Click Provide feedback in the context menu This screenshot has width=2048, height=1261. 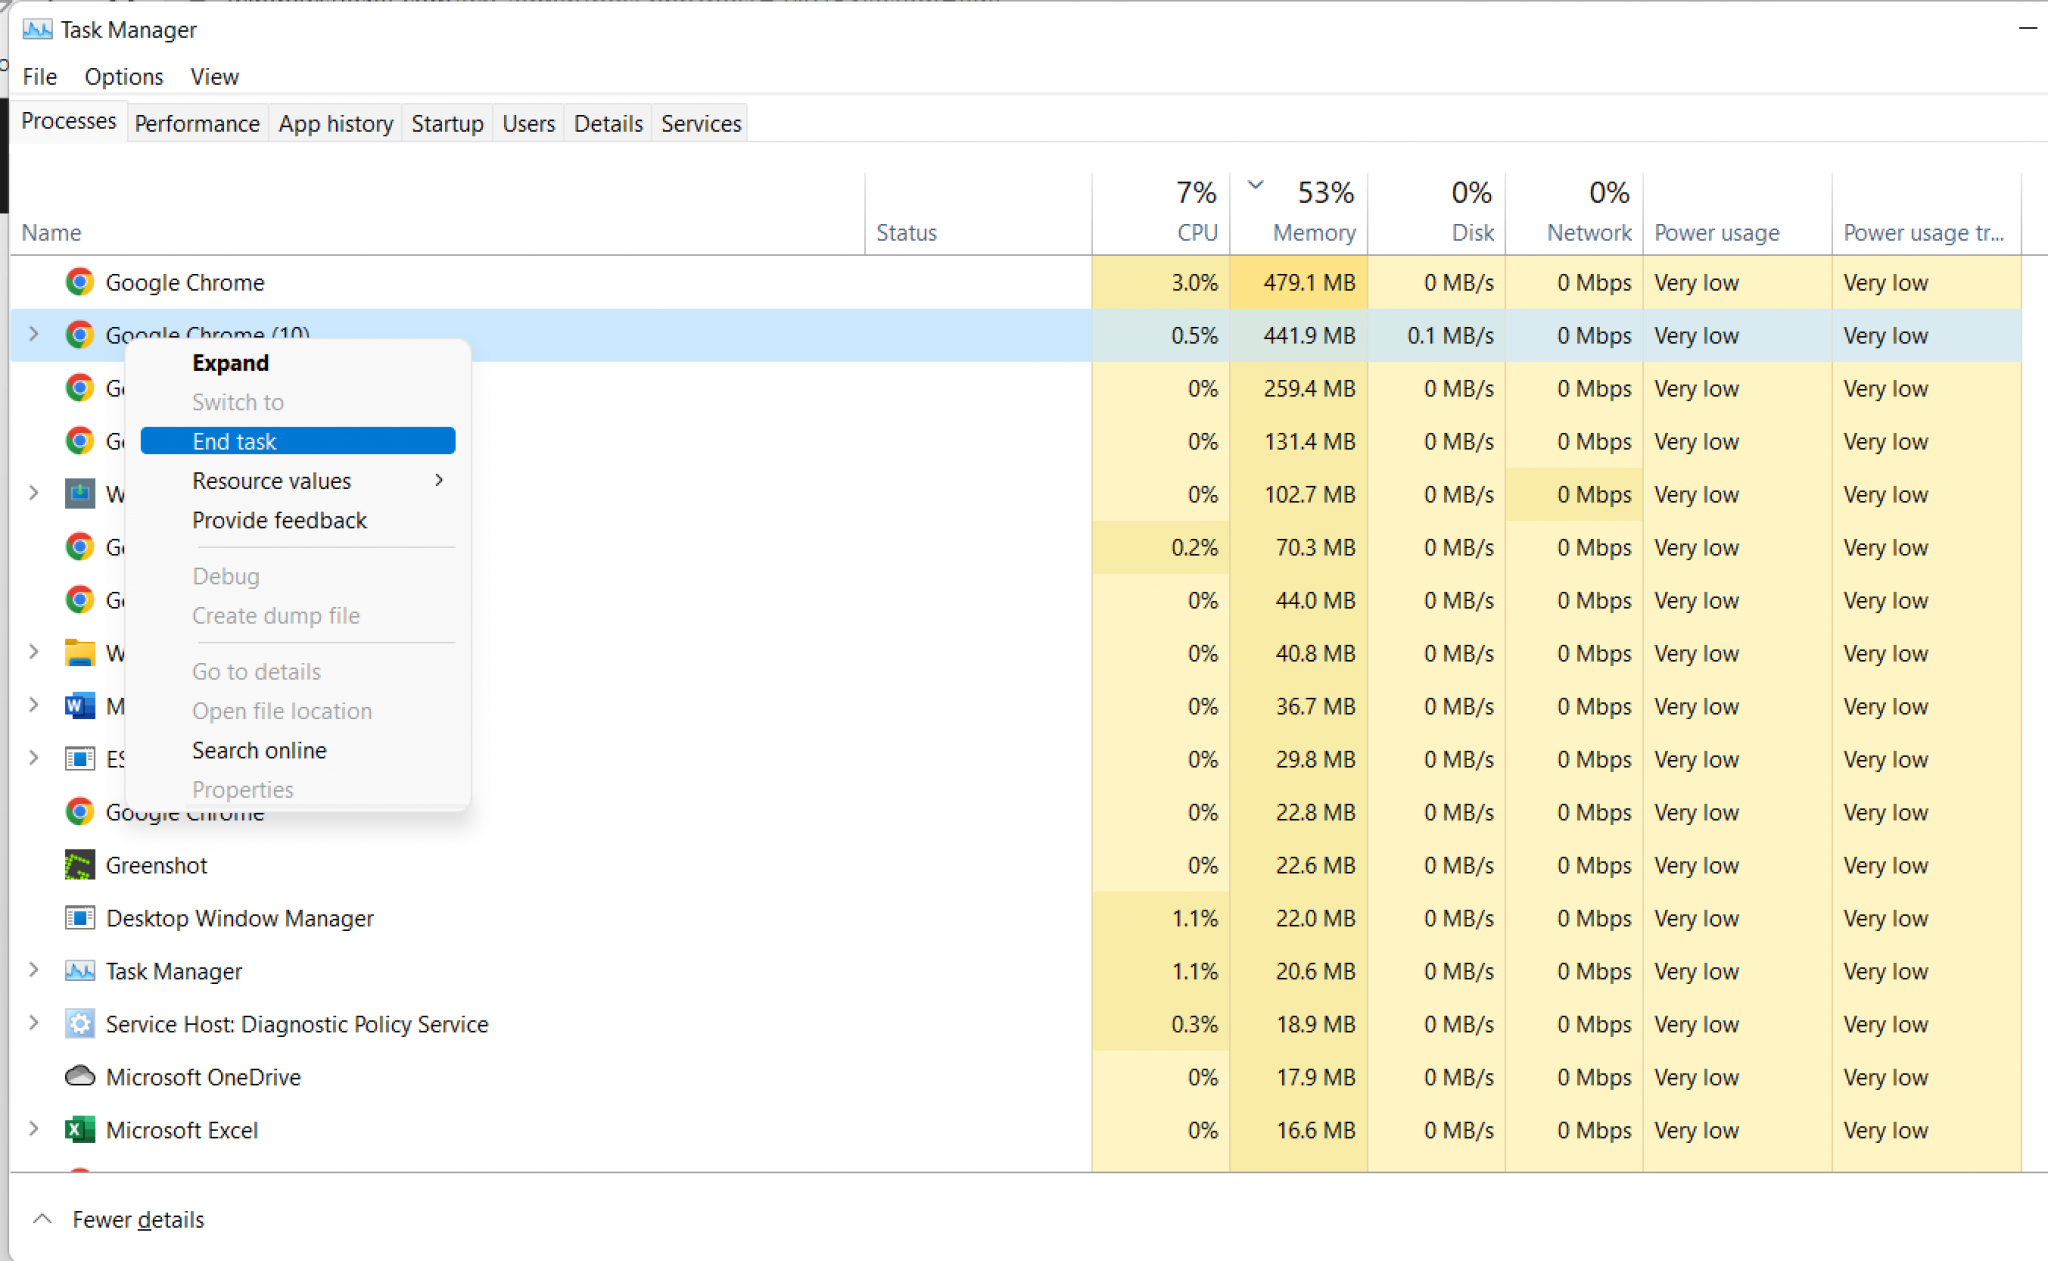coord(280,519)
